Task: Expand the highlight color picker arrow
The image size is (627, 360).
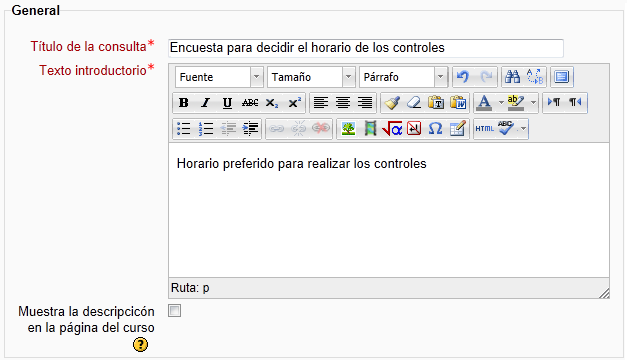Action: pyautogui.click(x=533, y=103)
